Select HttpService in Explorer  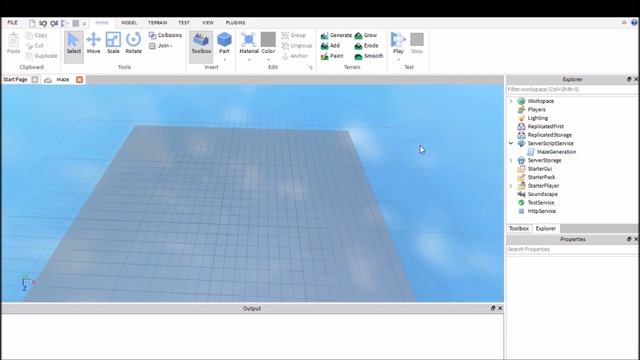[x=541, y=211]
